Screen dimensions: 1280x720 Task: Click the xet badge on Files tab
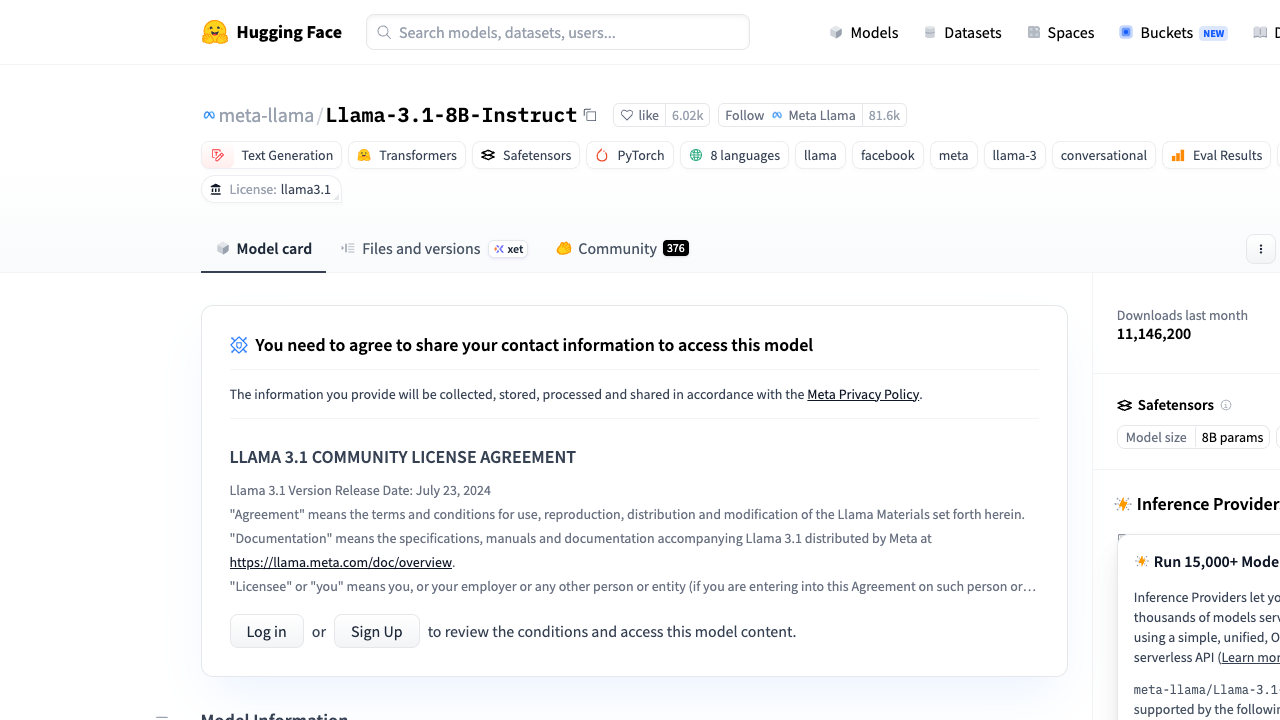(508, 249)
